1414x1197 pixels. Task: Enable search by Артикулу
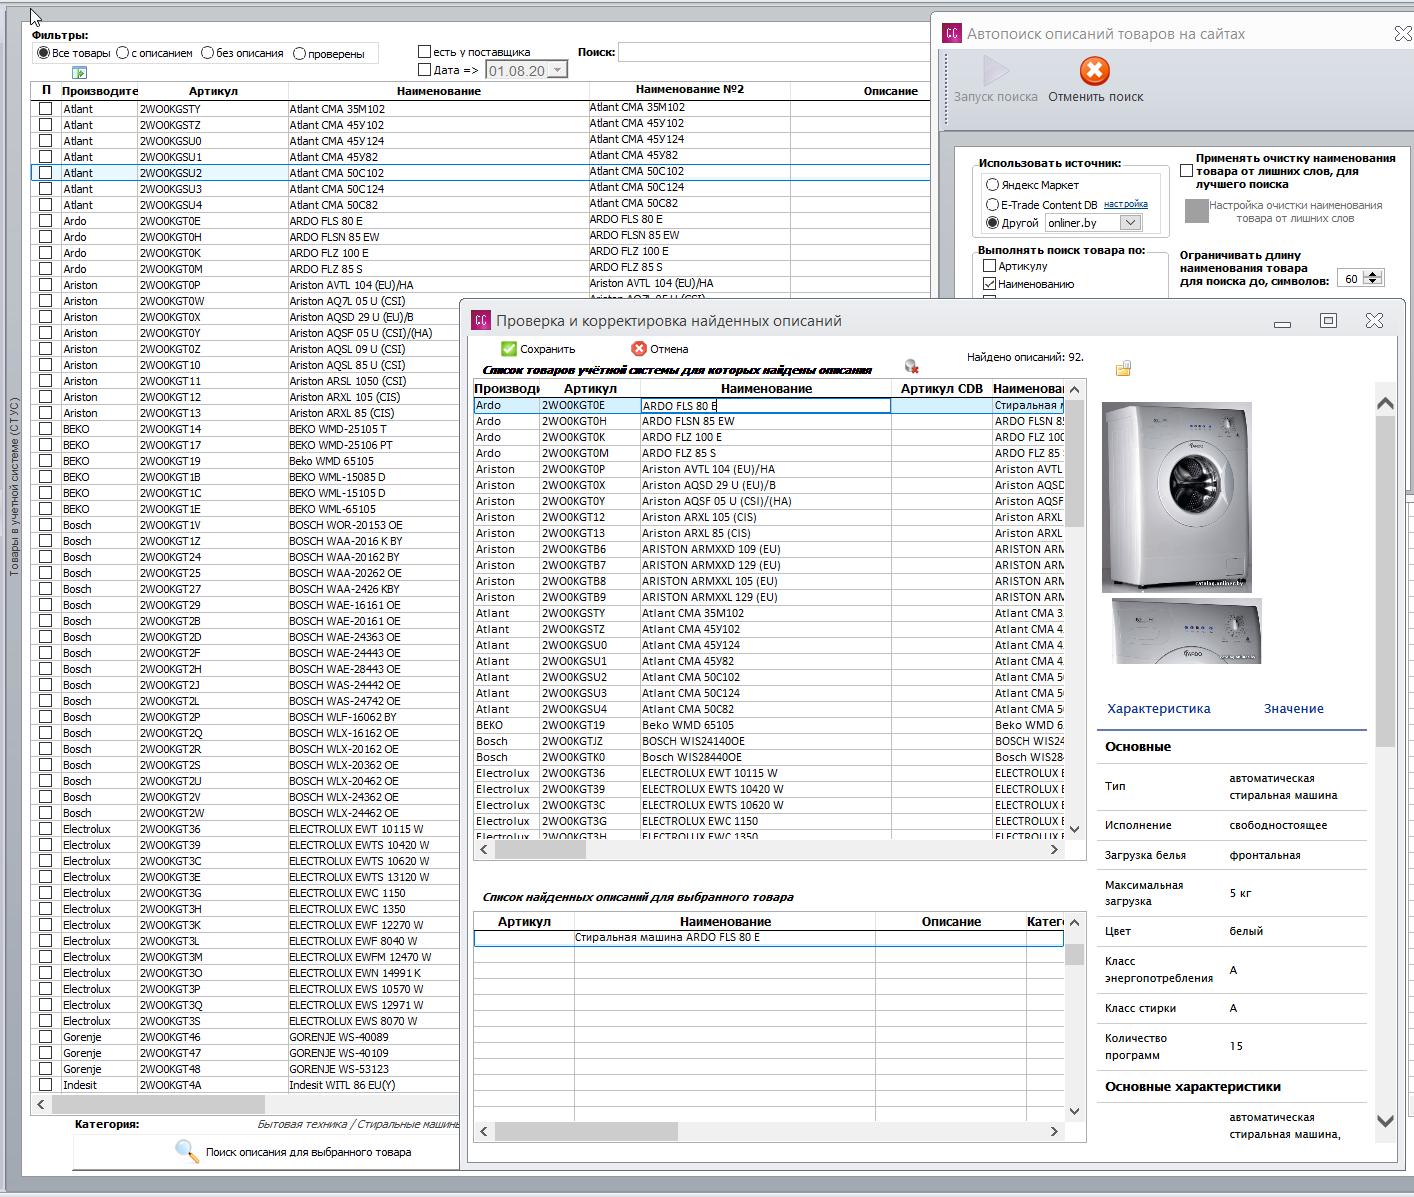[989, 266]
